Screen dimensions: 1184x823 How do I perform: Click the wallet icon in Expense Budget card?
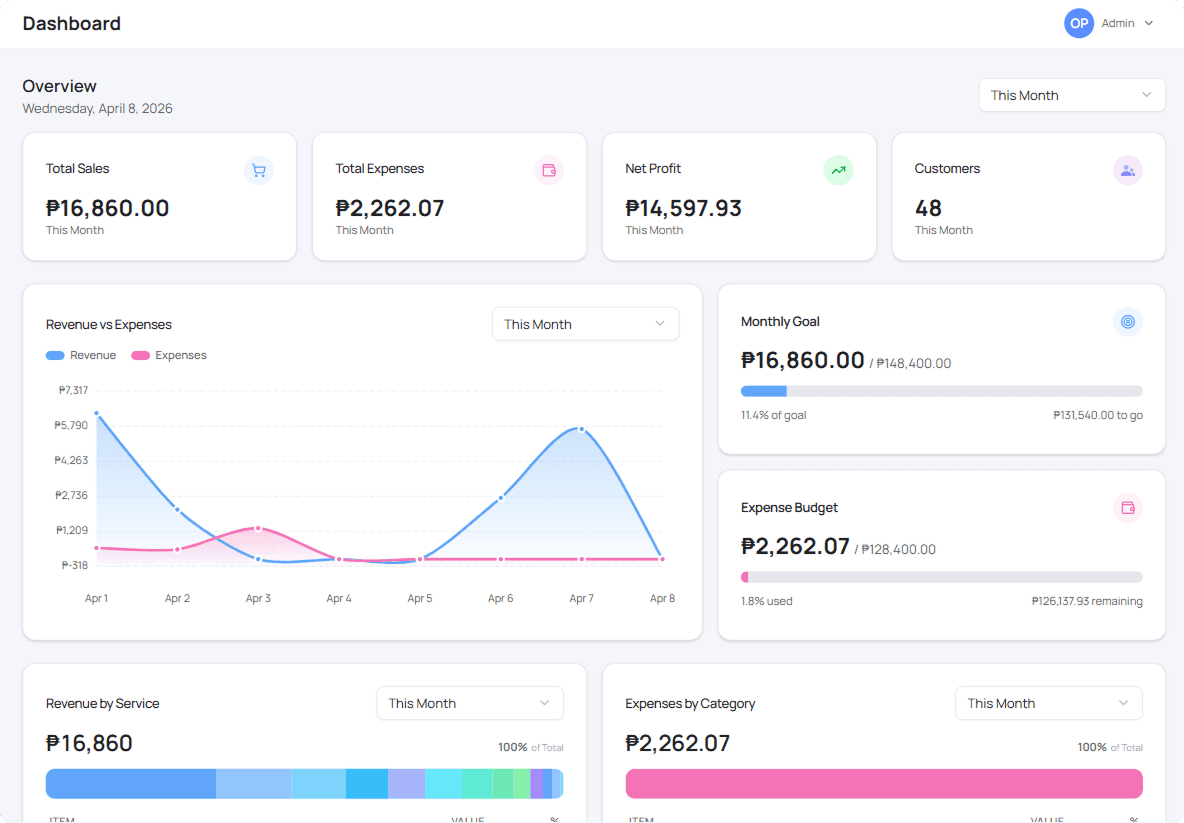coord(1128,508)
